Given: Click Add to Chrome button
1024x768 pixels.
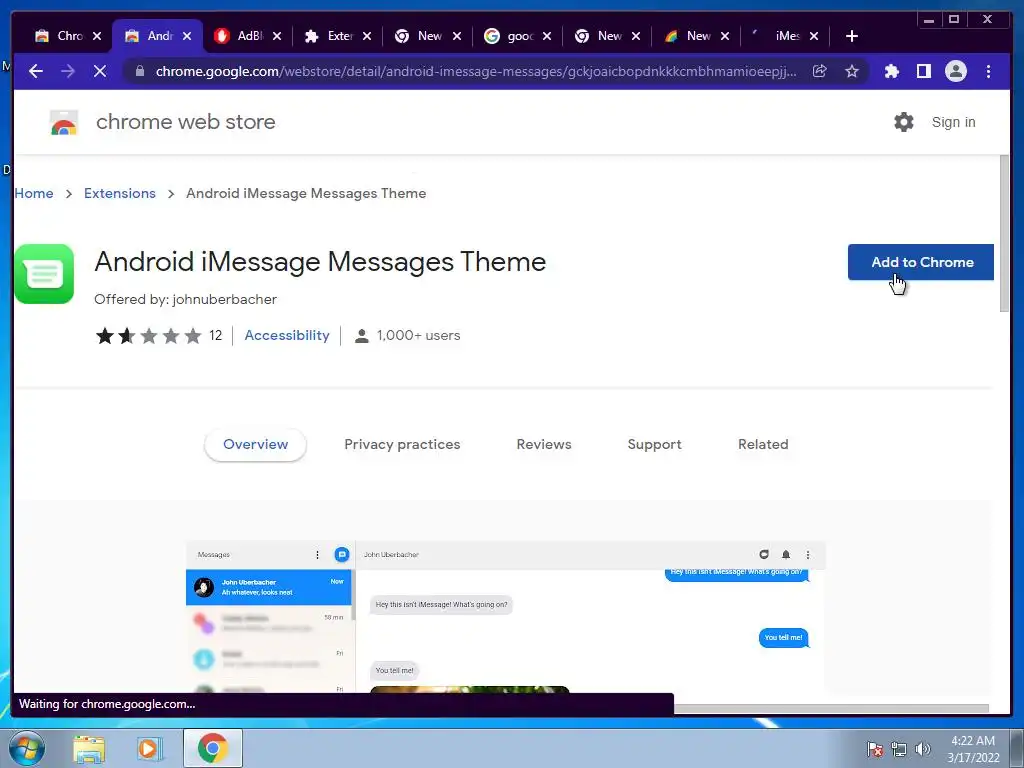Looking at the screenshot, I should pyautogui.click(x=921, y=262).
